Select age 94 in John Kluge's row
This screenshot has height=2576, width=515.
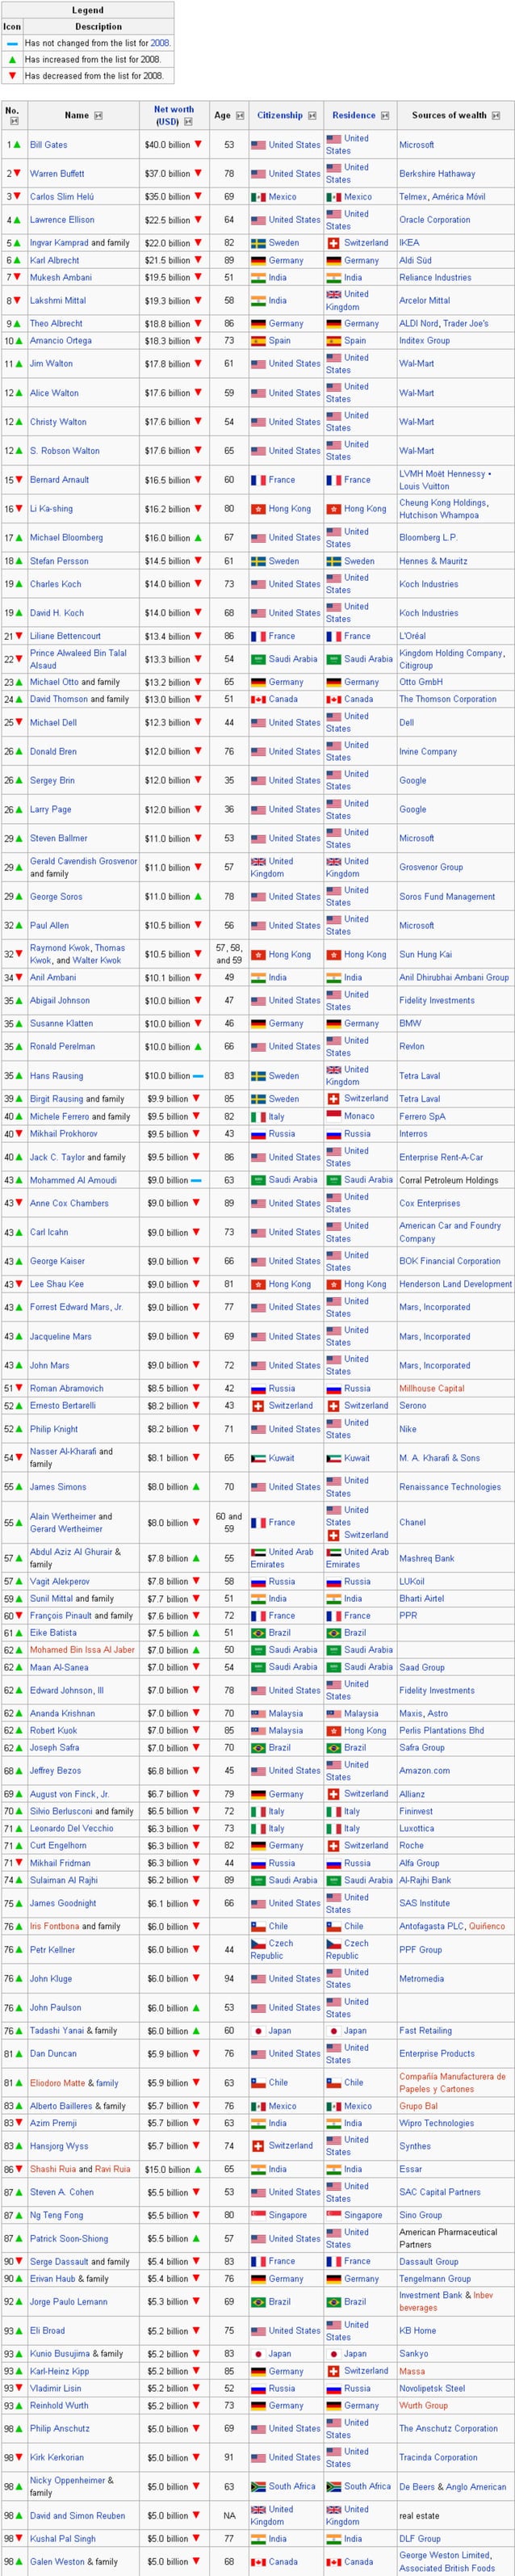click(x=229, y=1978)
